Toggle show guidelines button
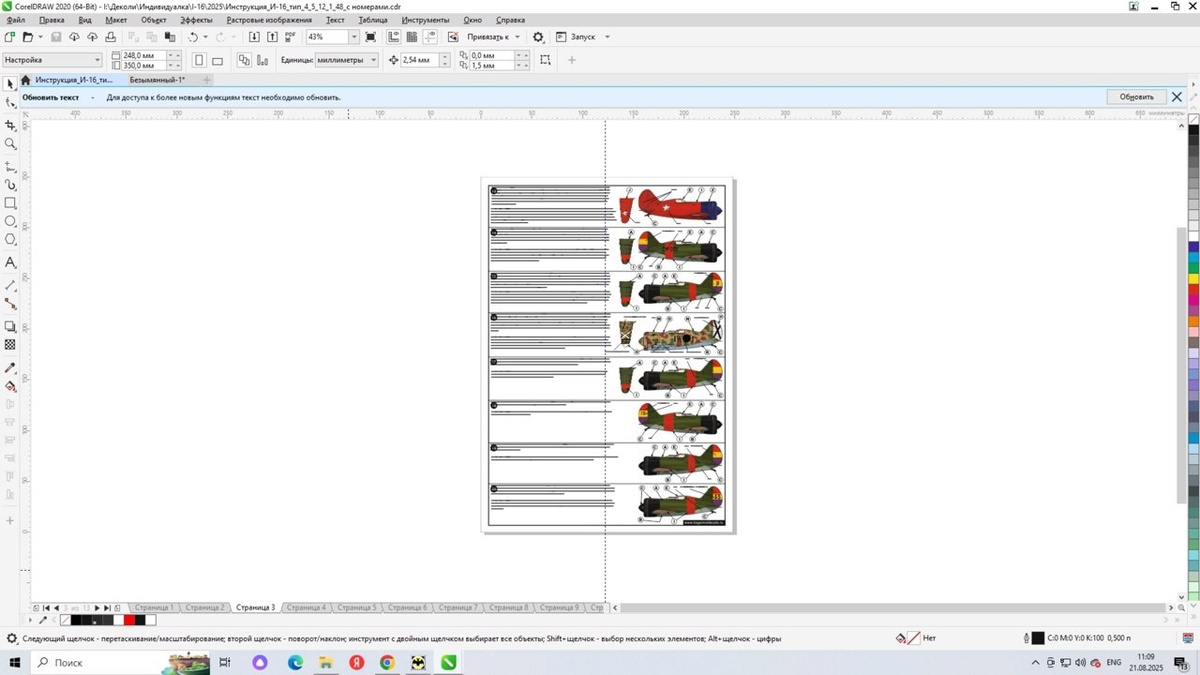 (431, 37)
